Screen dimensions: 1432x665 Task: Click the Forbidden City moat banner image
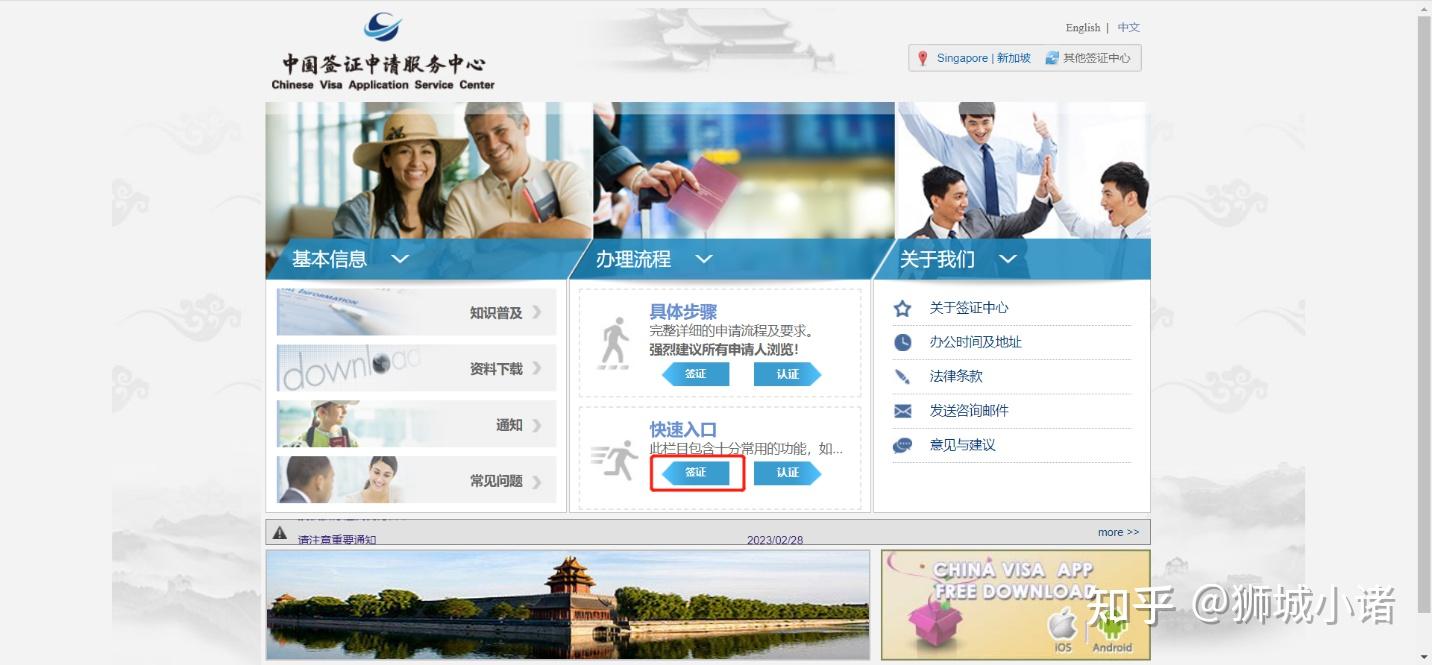(568, 605)
